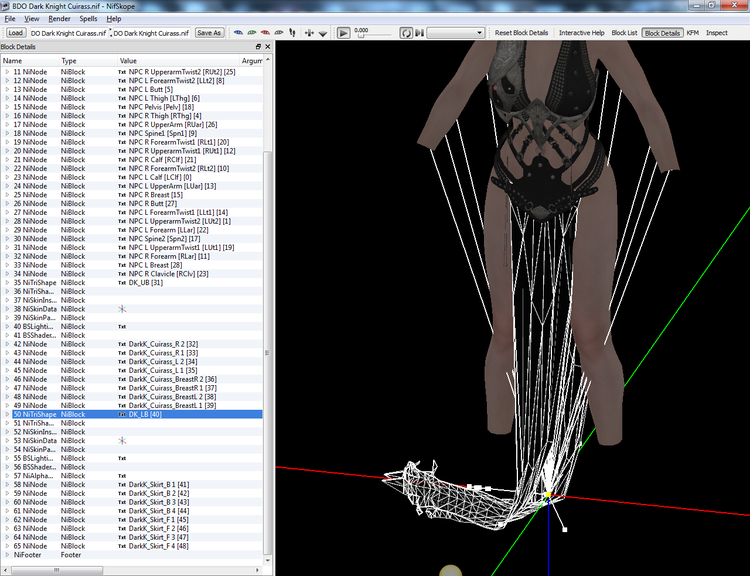
Task: Select row NPC L Breast [28]
Action: pyautogui.click(x=132, y=265)
